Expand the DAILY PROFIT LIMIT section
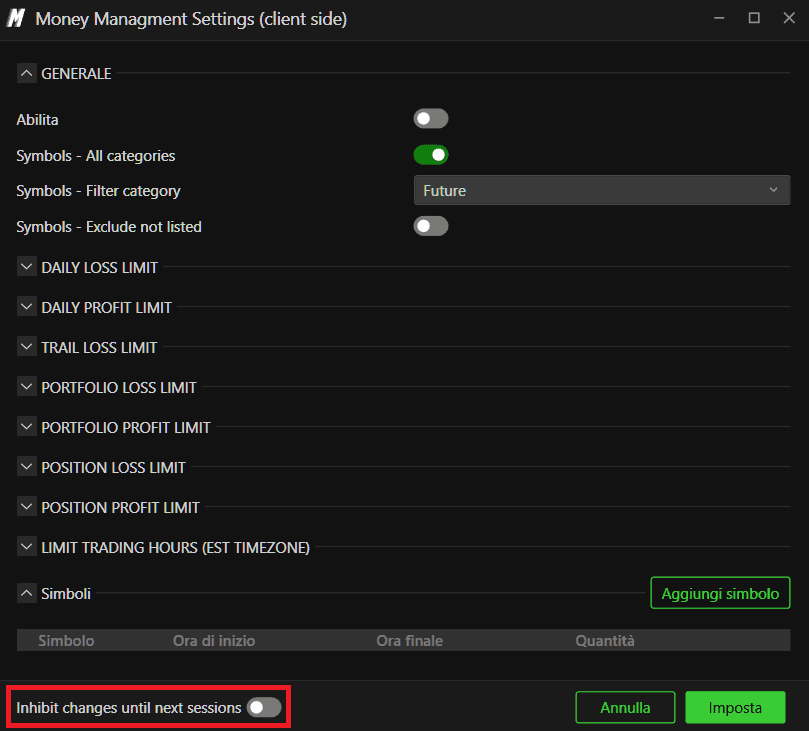The image size is (809, 731). [x=26, y=306]
